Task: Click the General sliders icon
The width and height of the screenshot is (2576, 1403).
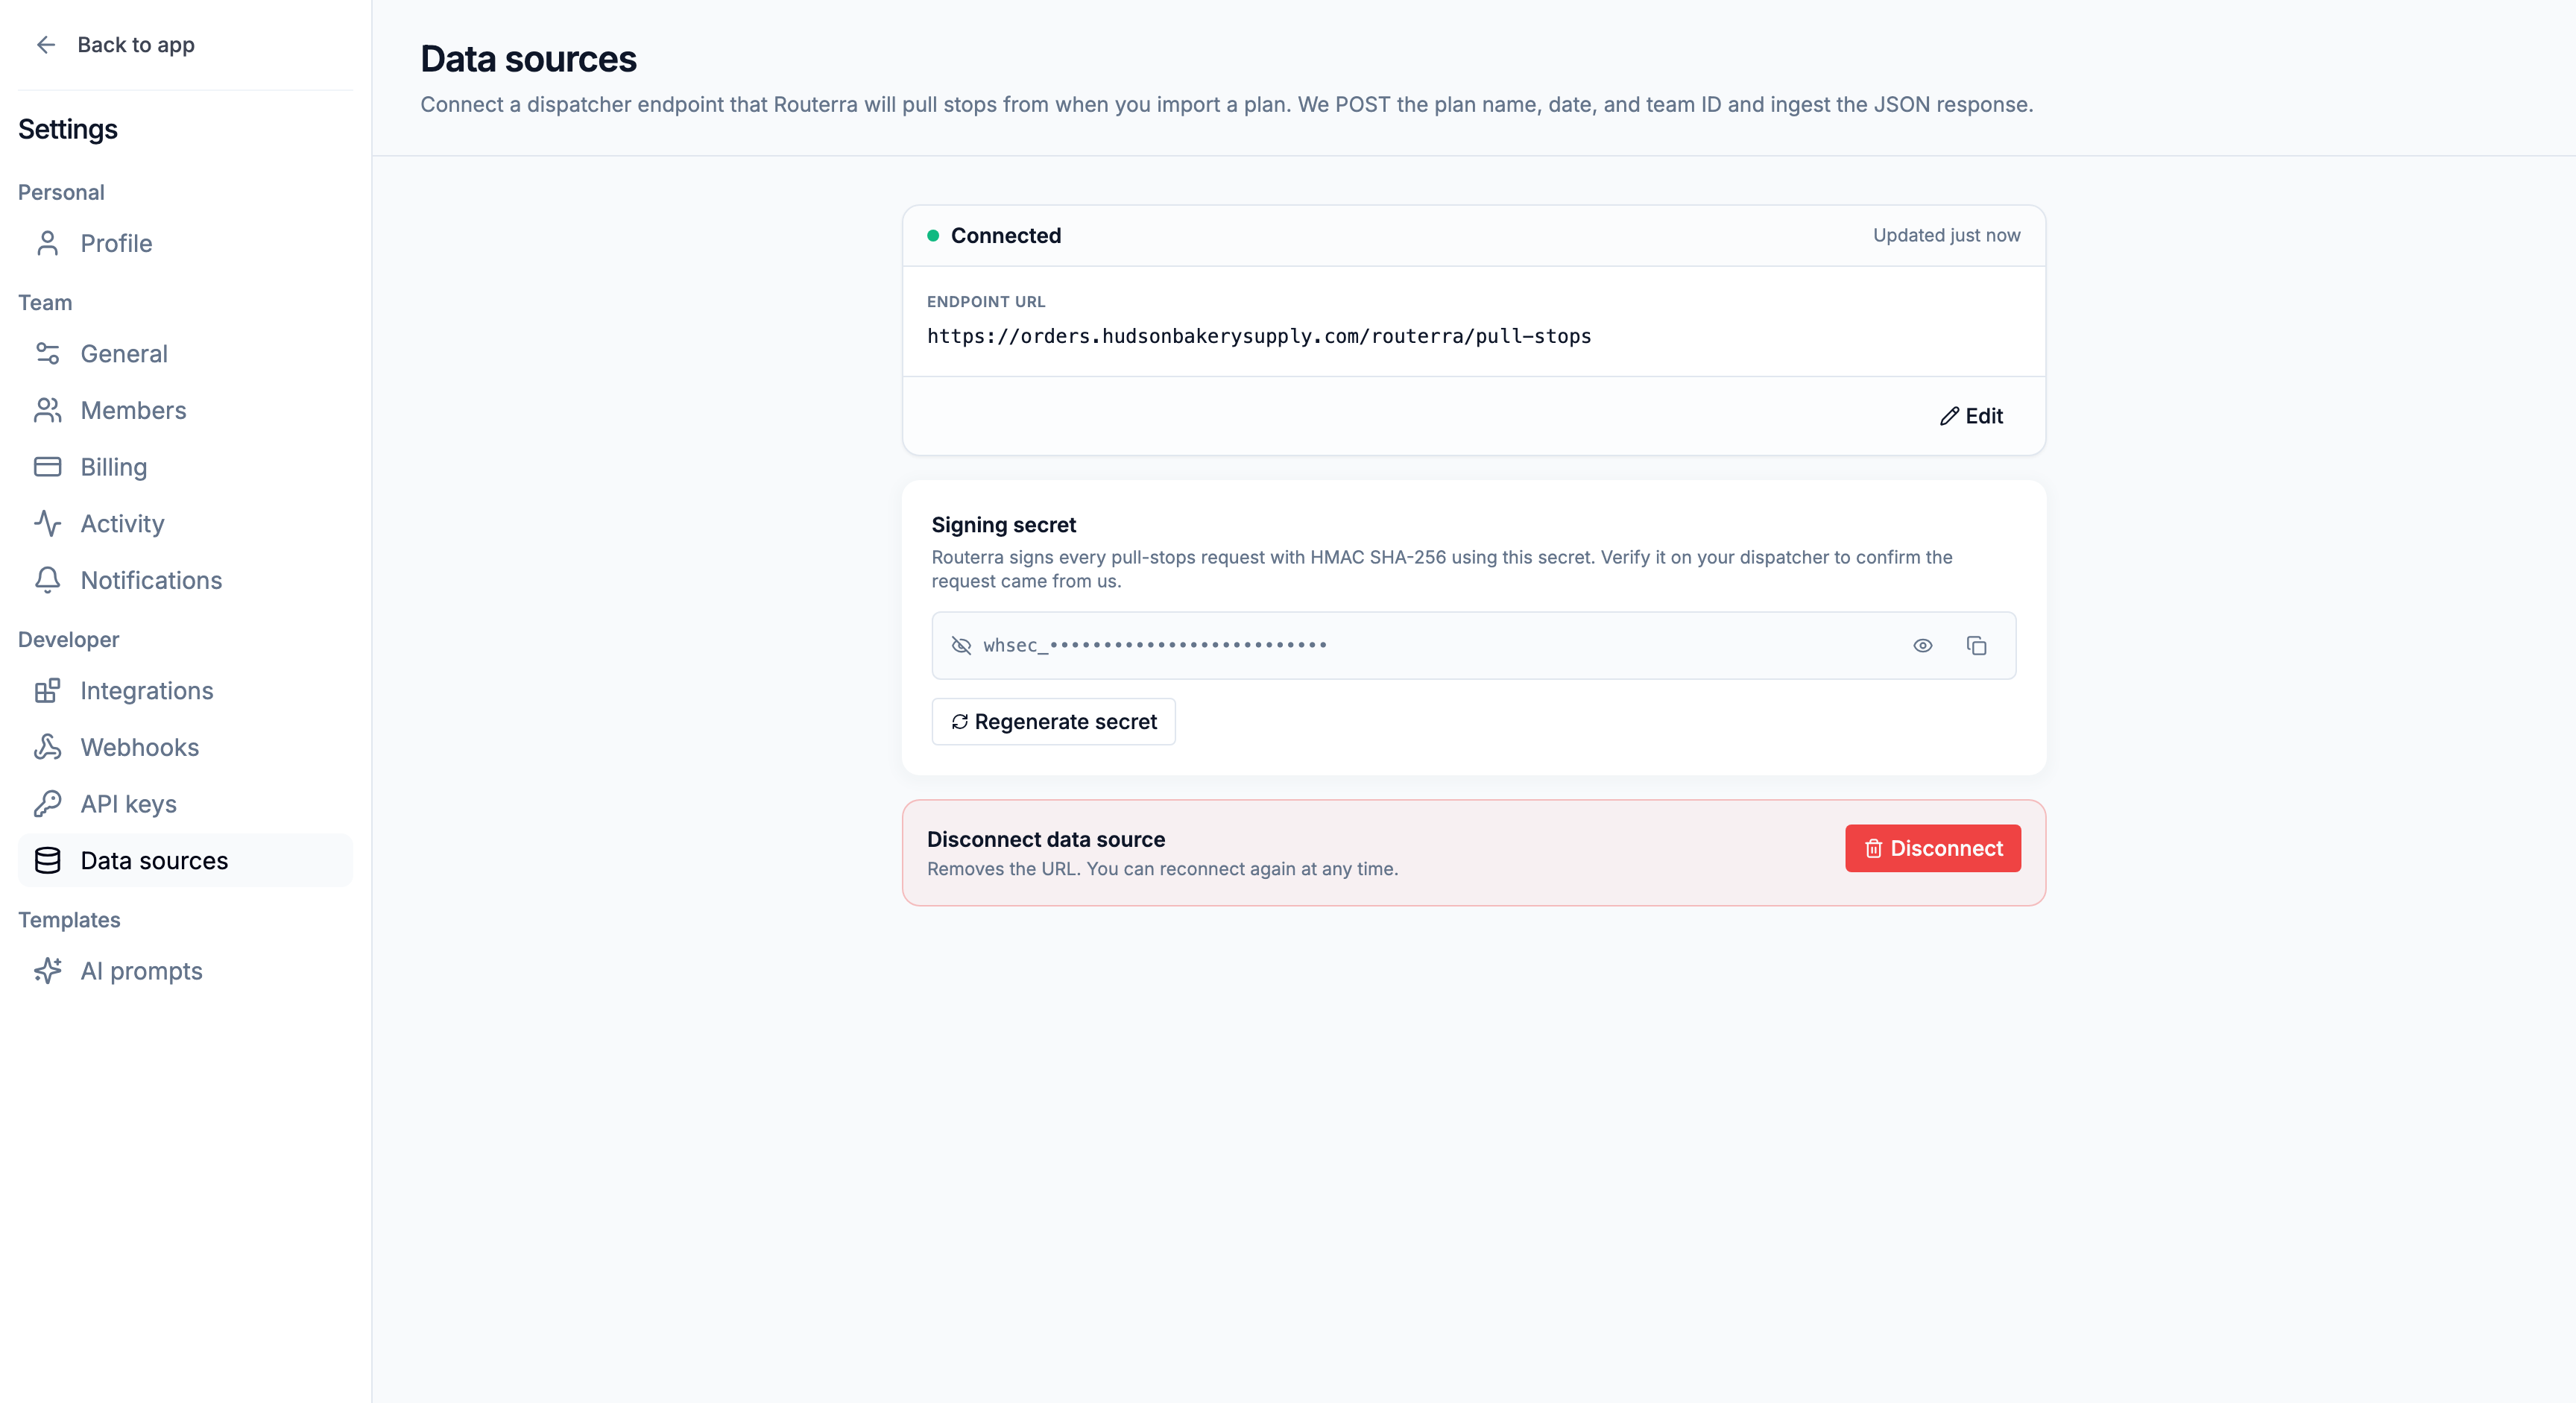Action: tap(47, 354)
